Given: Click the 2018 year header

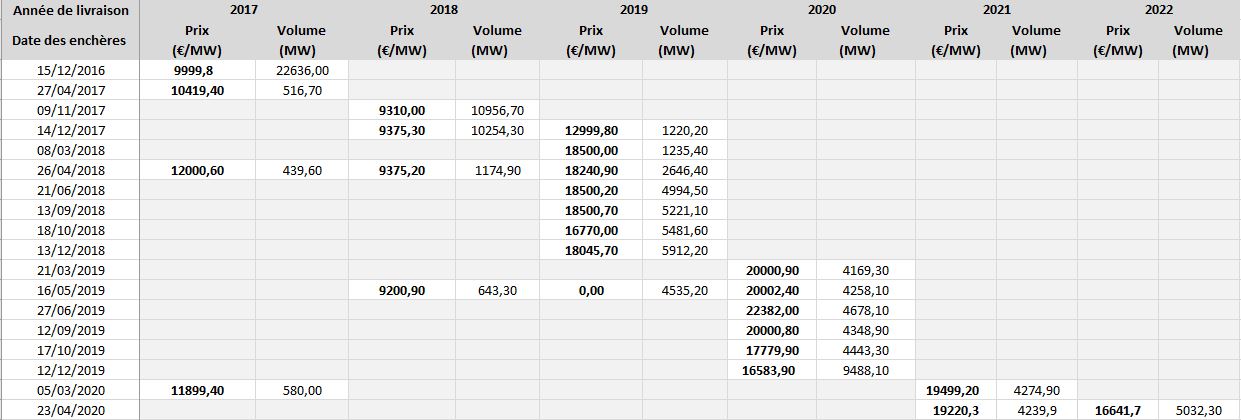Looking at the screenshot, I should [x=444, y=11].
